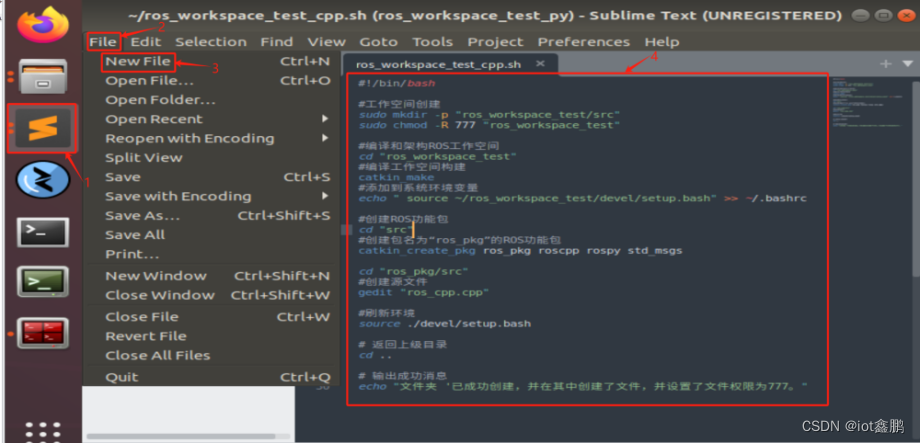The image size is (920, 444).
Task: Choose Close Window menu entry
Action: coord(211,296)
